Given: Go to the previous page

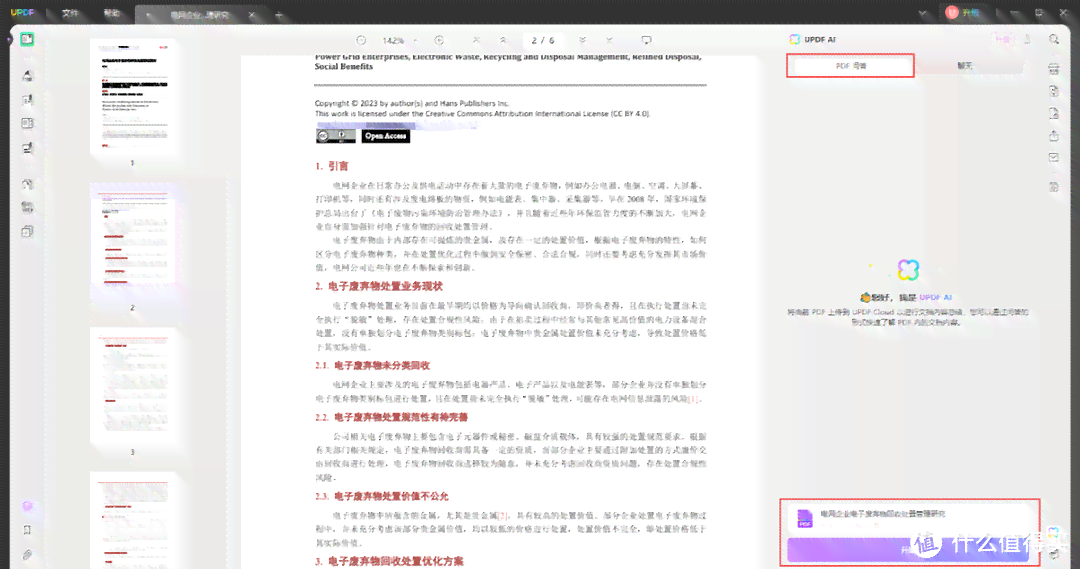Looking at the screenshot, I should pos(503,41).
